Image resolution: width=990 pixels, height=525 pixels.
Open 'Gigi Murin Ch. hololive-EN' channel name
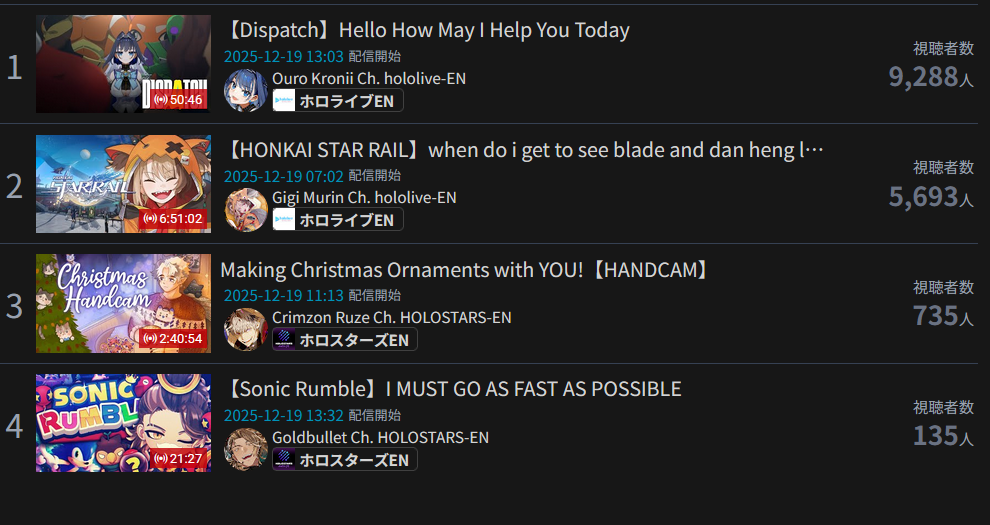[x=364, y=198]
